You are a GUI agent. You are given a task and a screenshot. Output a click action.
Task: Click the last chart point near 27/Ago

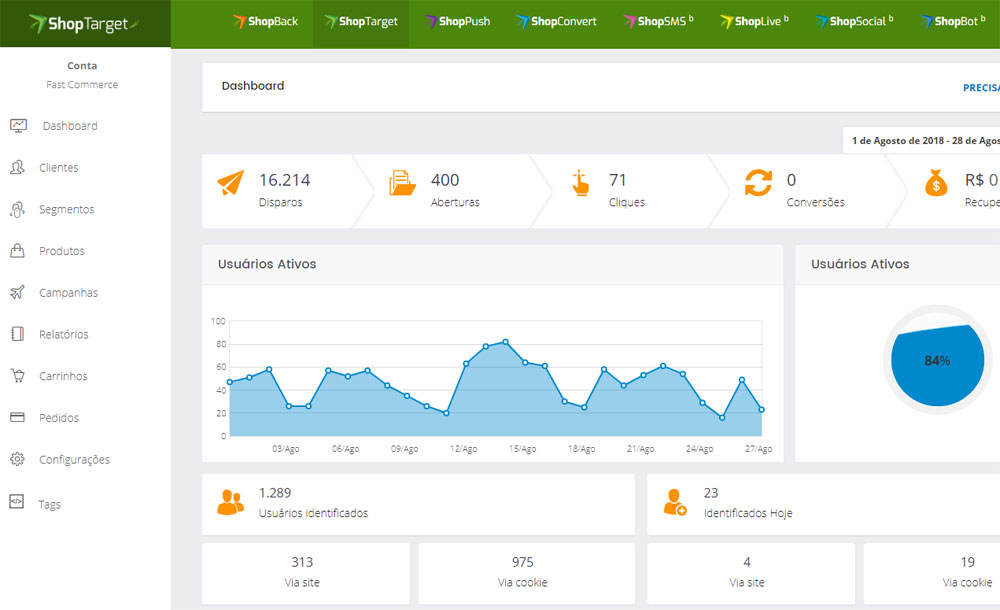[761, 410]
